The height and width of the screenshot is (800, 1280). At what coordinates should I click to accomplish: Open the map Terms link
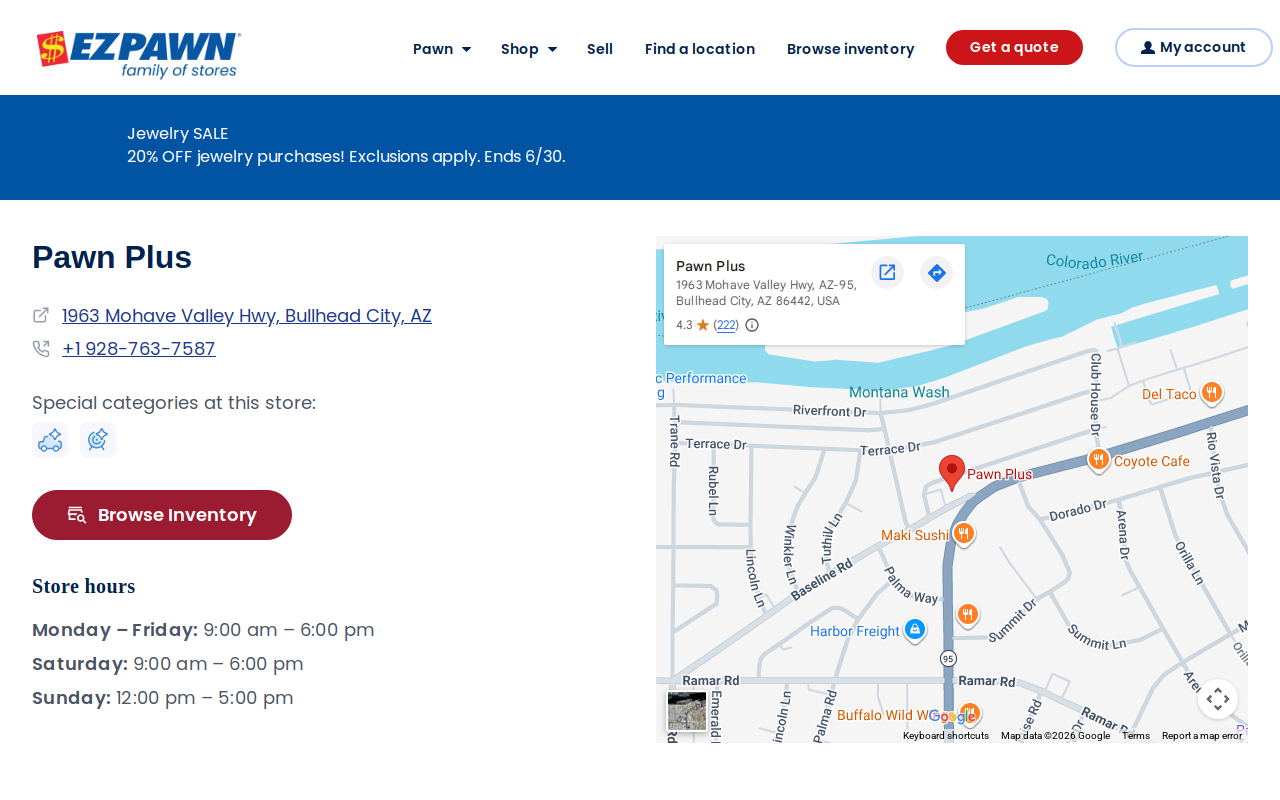point(1136,736)
